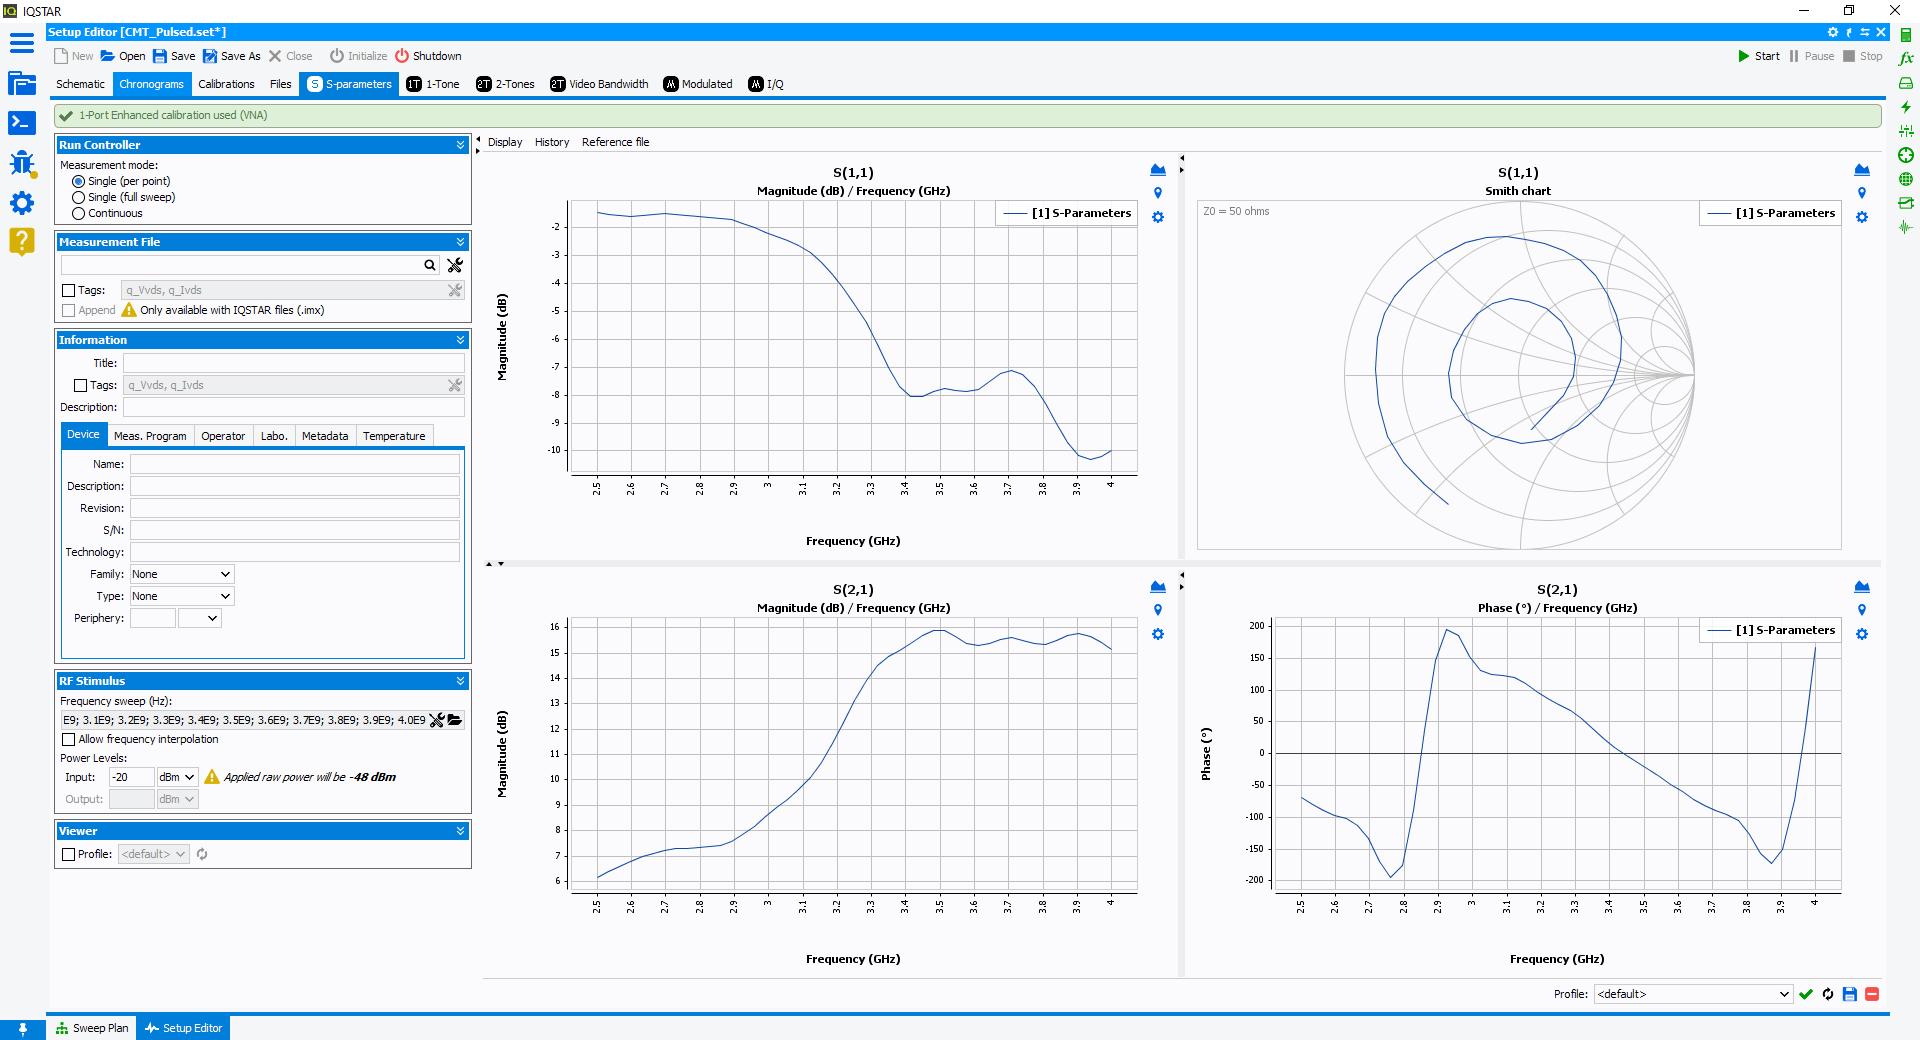
Task: Enable Allow frequency interpolation checkbox
Action: click(x=69, y=739)
